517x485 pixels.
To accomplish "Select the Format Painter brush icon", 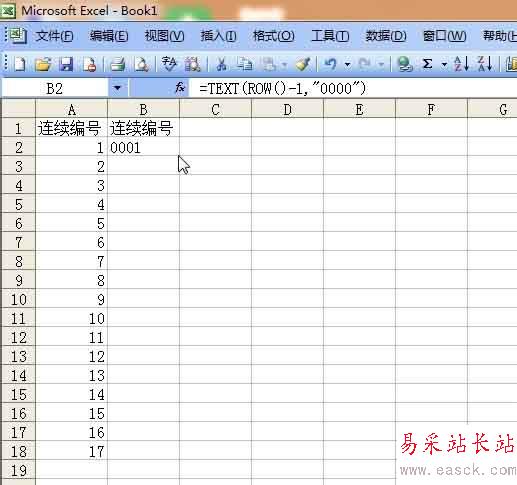I will (303, 64).
